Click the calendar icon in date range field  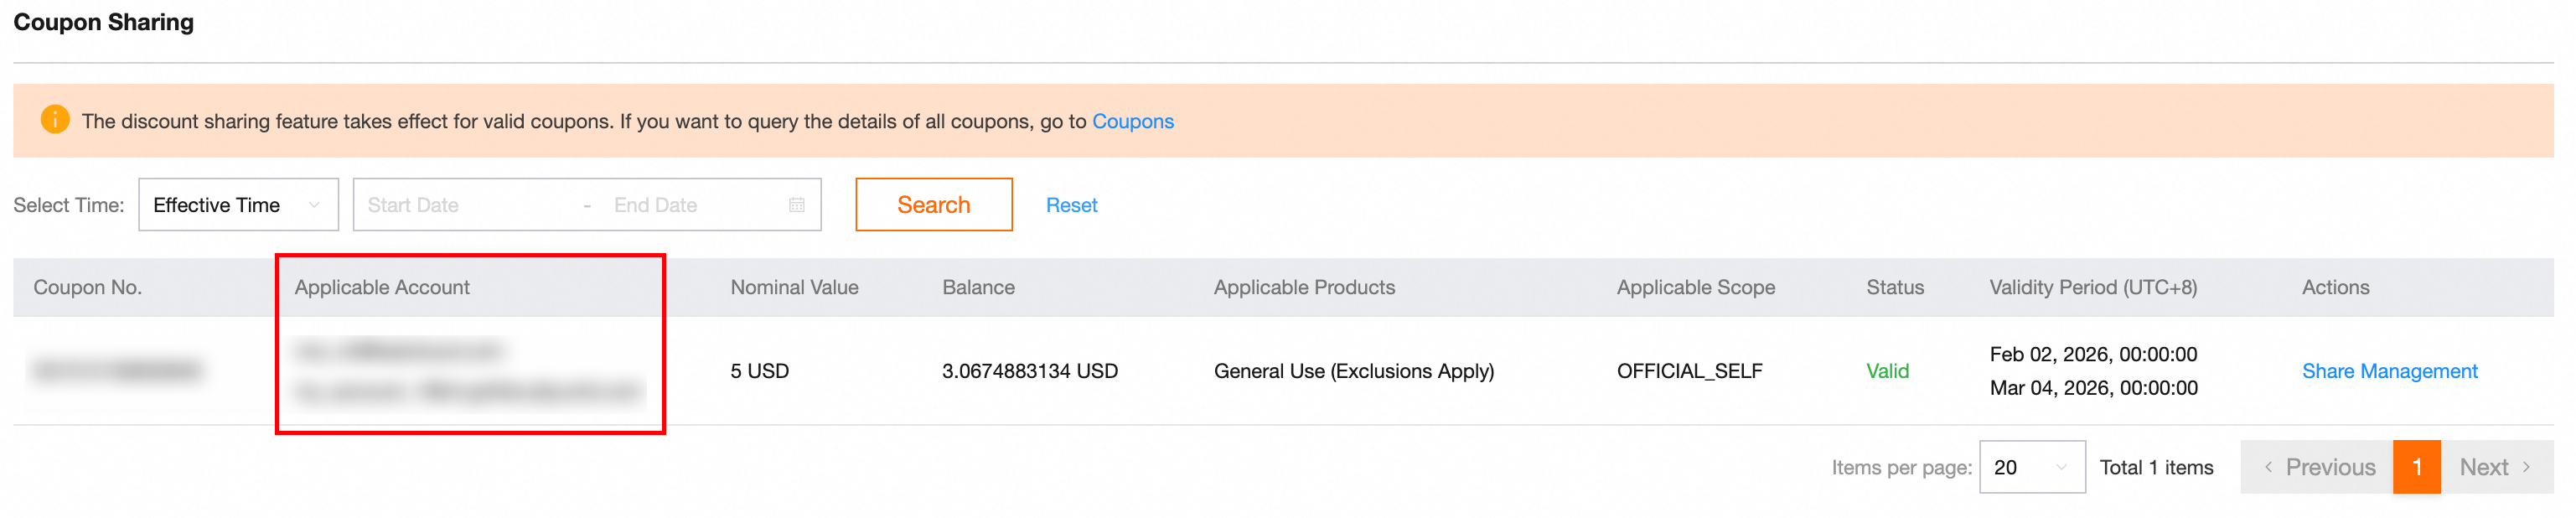point(797,205)
